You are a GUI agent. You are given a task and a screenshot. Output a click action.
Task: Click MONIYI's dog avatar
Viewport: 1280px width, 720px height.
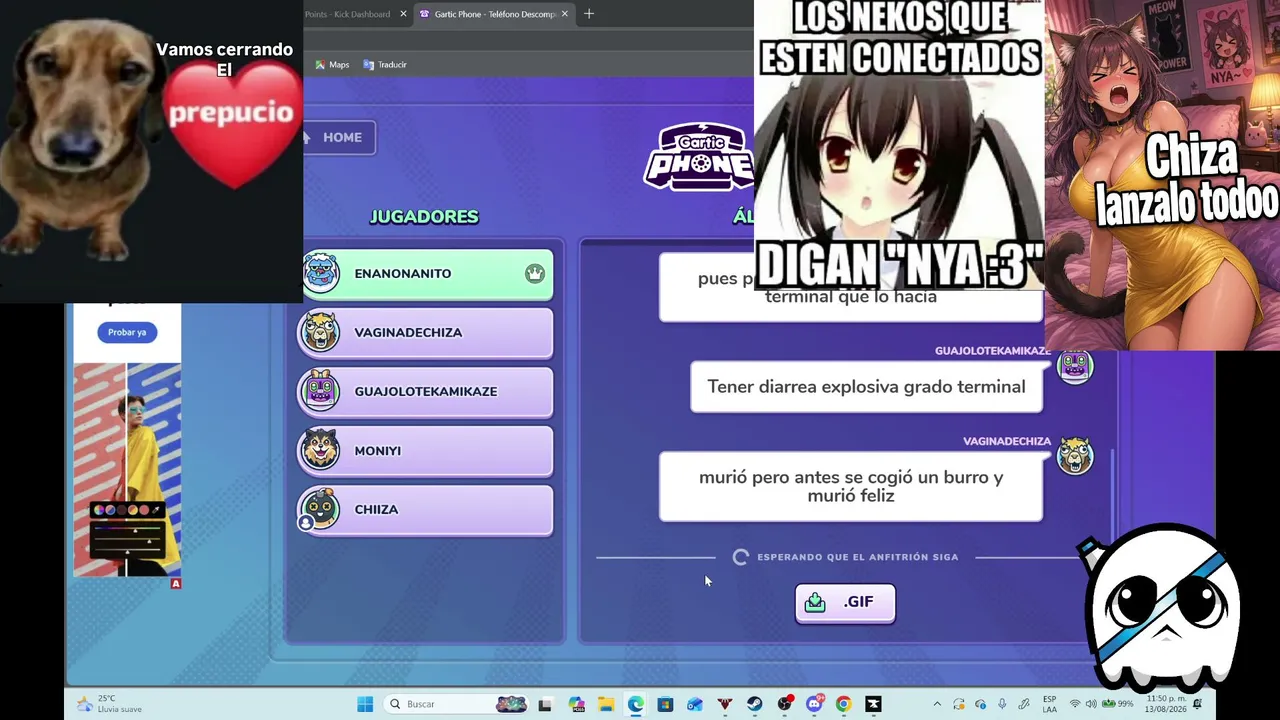(321, 450)
